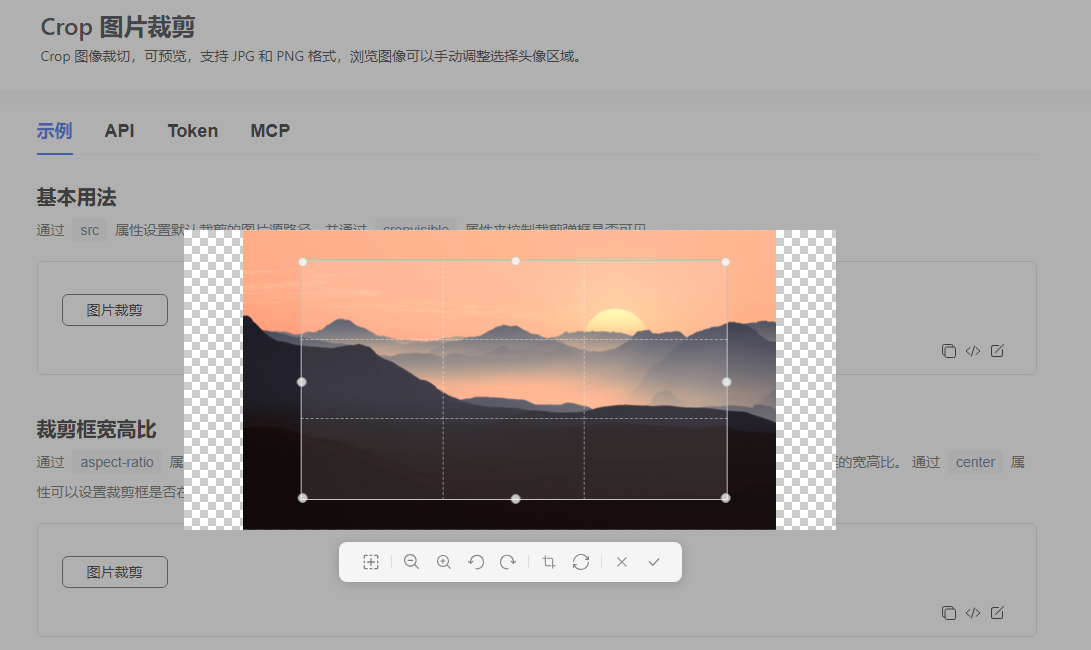The height and width of the screenshot is (650, 1091).
Task: Confirm crop with the checkmark icon
Action: (x=654, y=562)
